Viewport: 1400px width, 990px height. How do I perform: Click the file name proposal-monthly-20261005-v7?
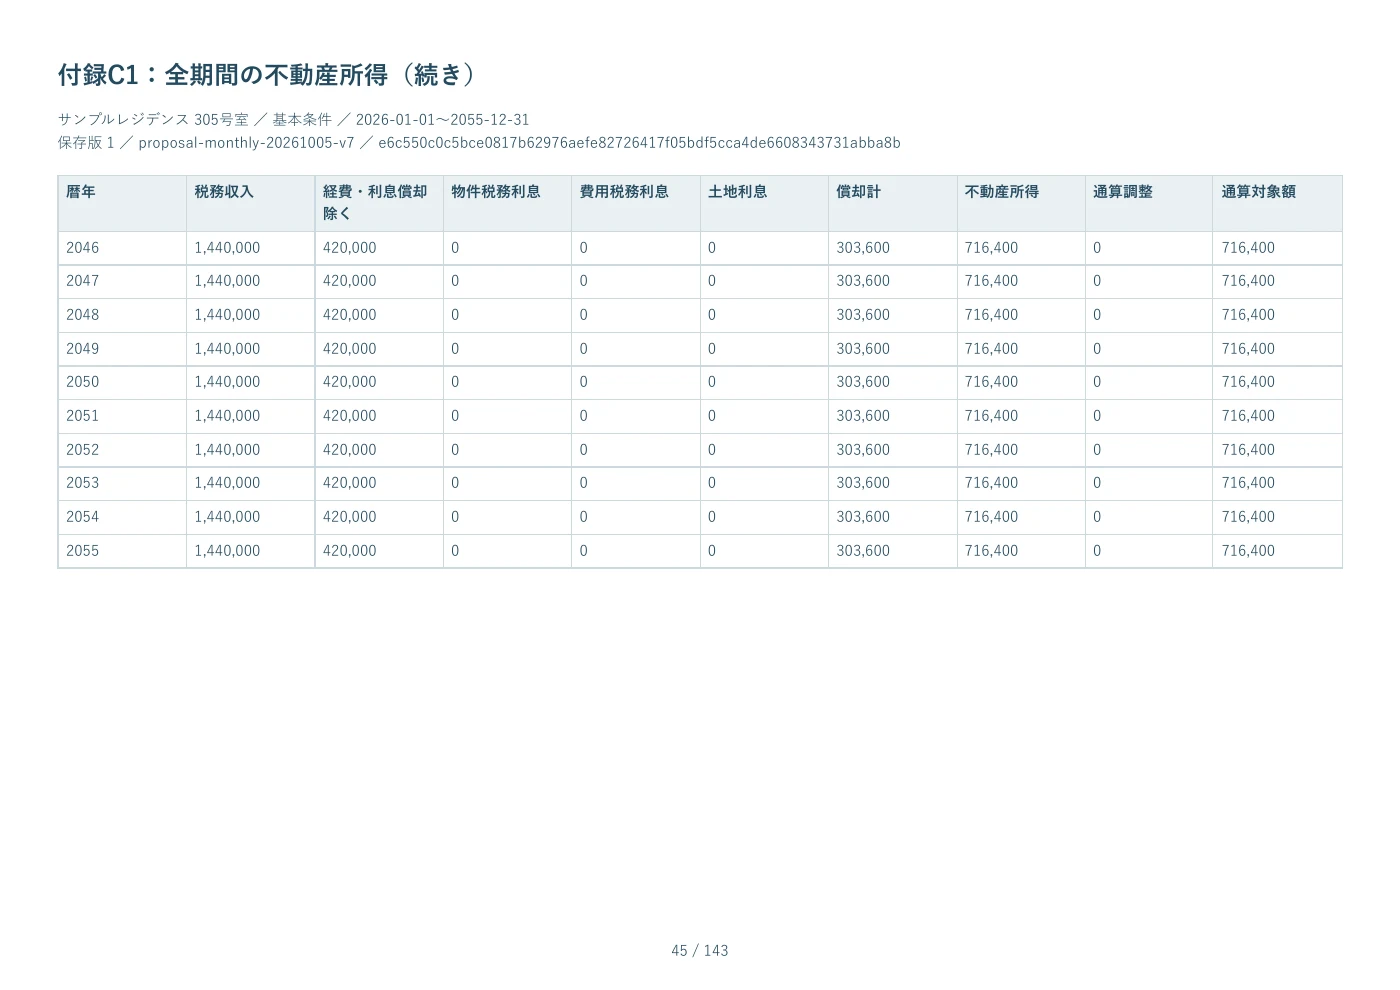[246, 142]
